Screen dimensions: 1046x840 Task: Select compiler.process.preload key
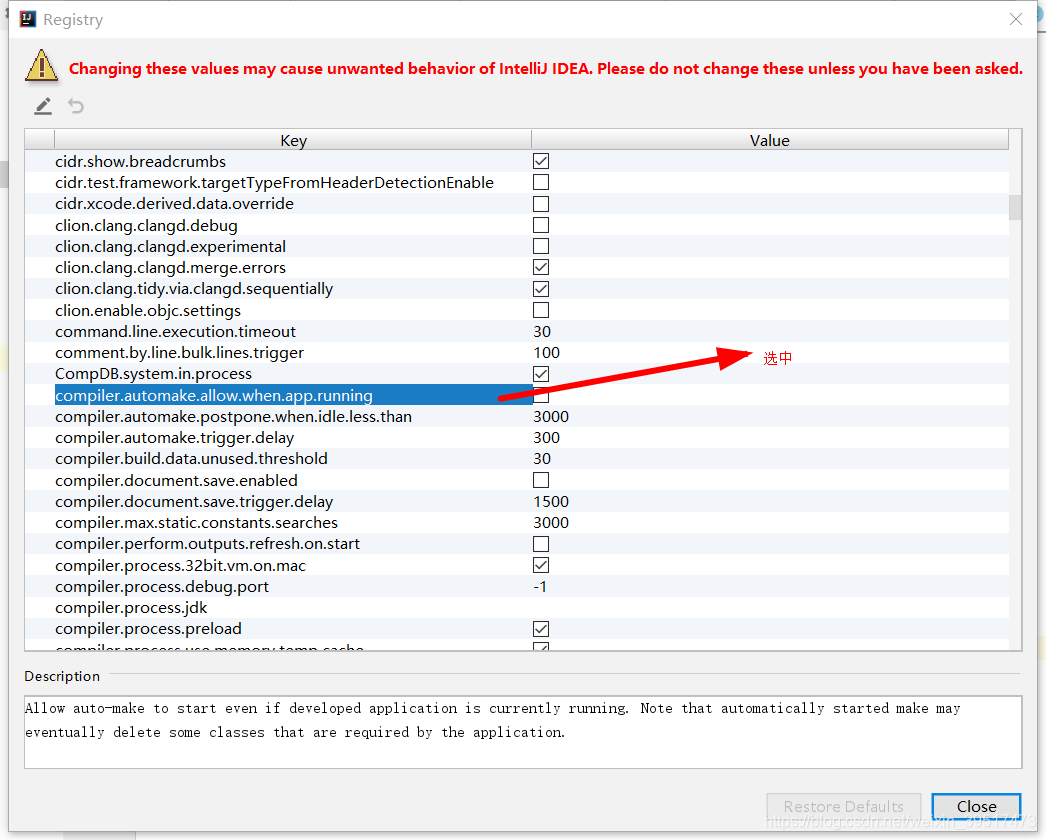148,629
